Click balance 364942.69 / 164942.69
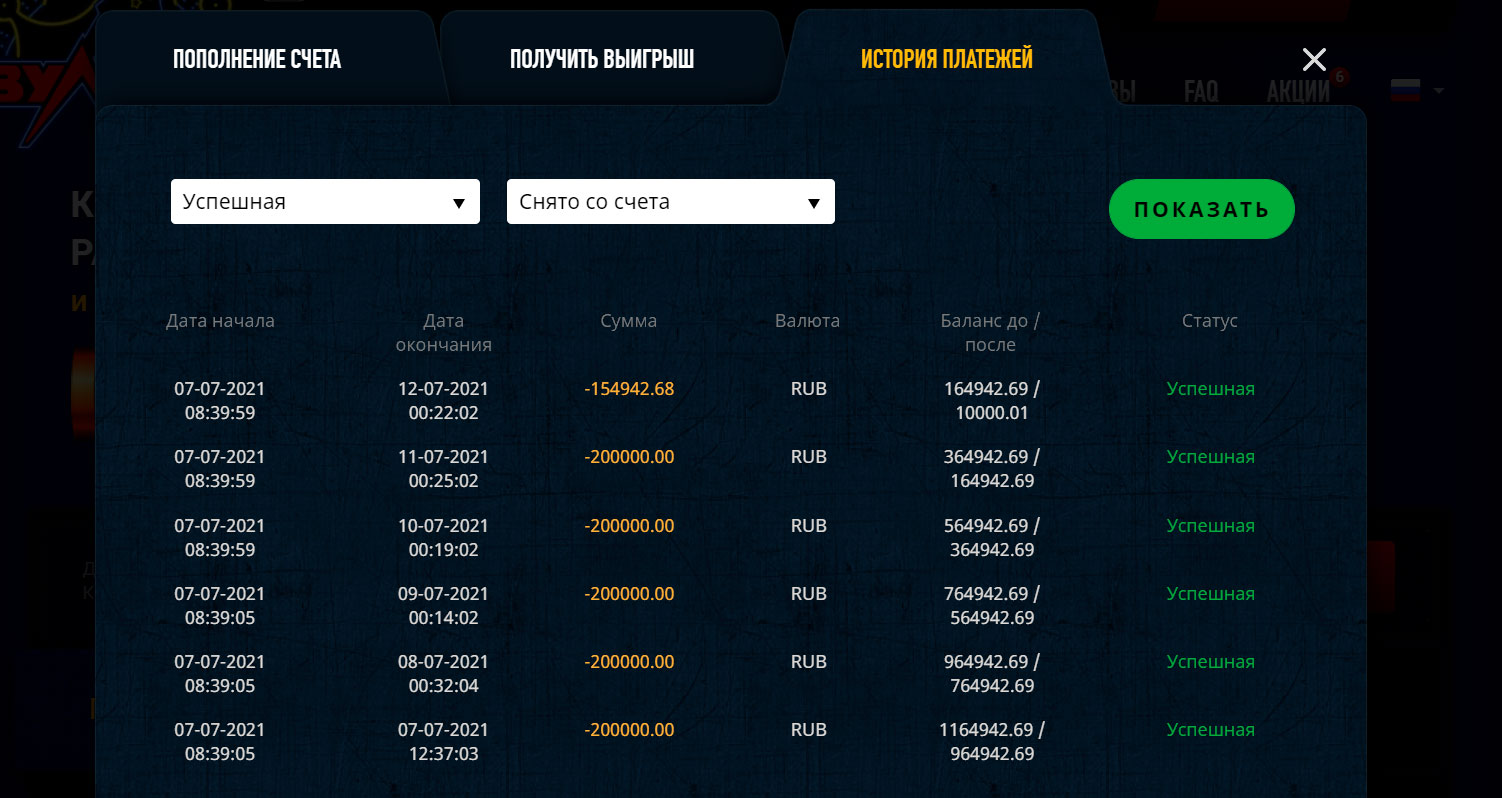Image resolution: width=1502 pixels, height=798 pixels. coord(990,469)
